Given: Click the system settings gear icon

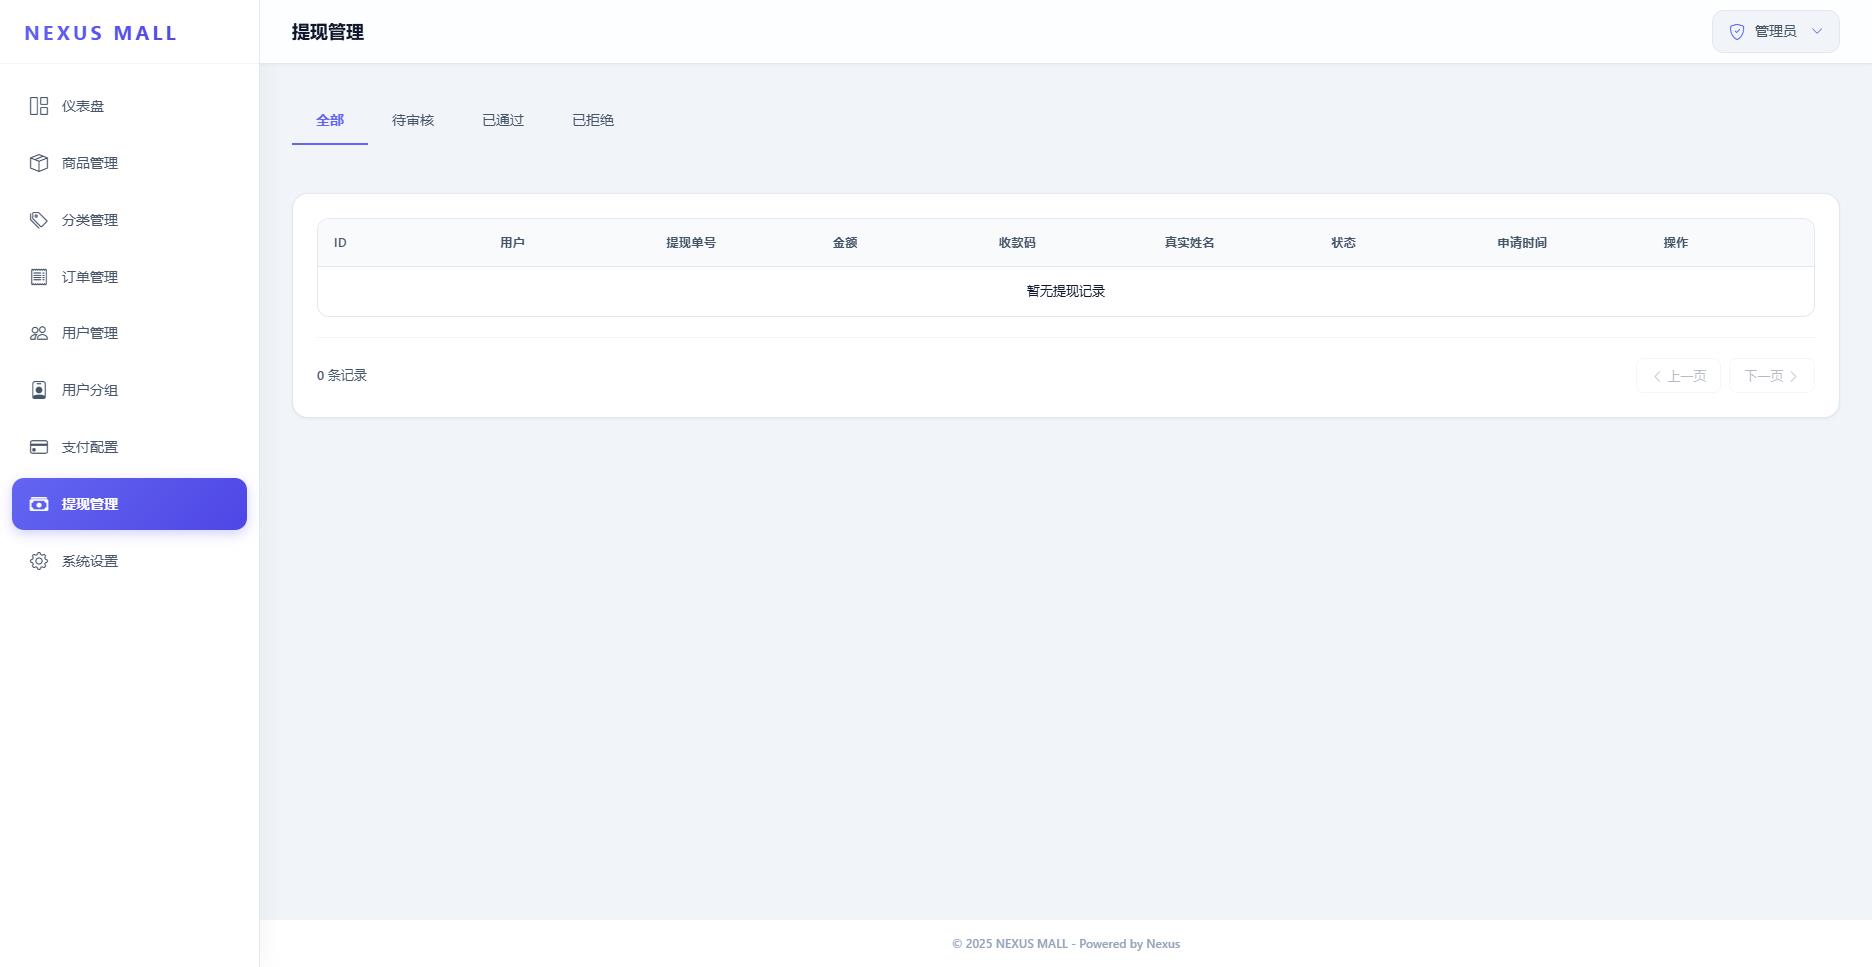Looking at the screenshot, I should point(39,561).
